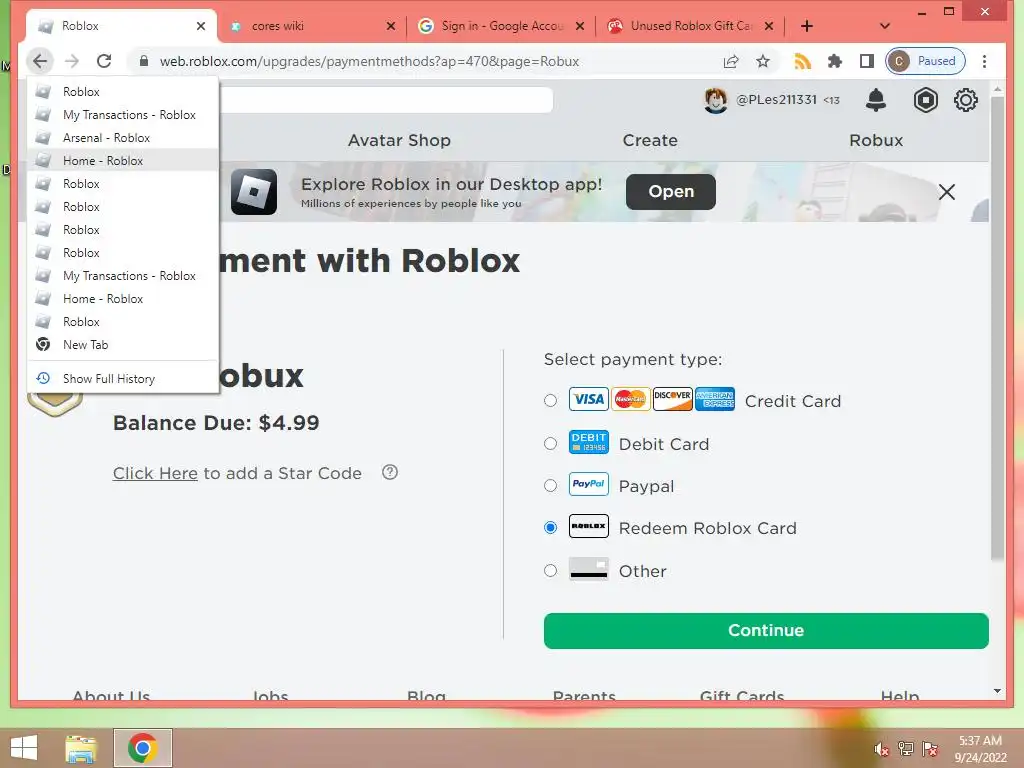Open the RSS feed extension icon
This screenshot has height=768, width=1024.
click(x=802, y=61)
